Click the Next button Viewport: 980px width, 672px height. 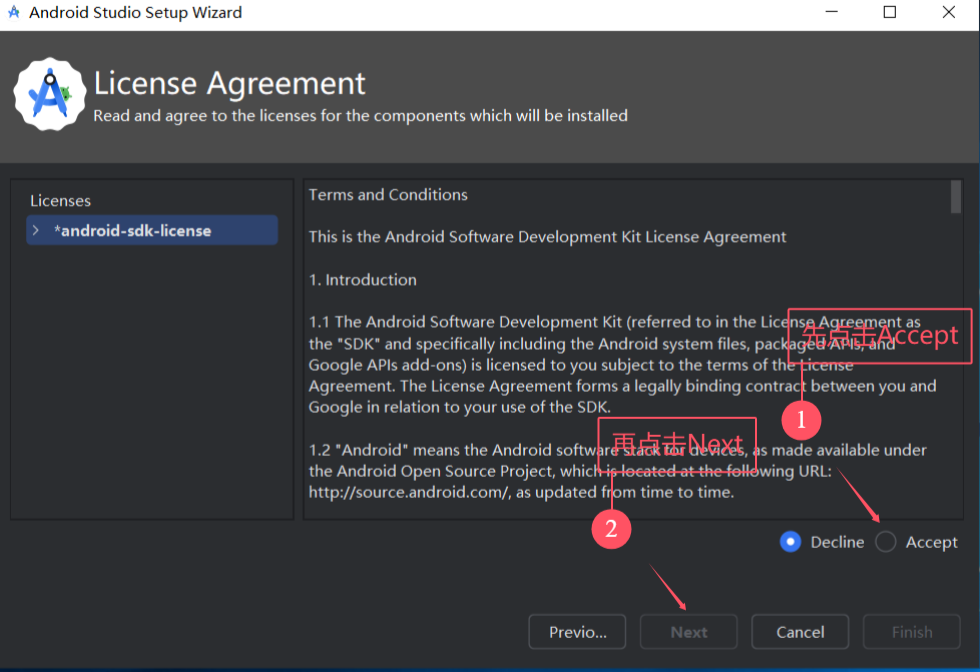[688, 631]
